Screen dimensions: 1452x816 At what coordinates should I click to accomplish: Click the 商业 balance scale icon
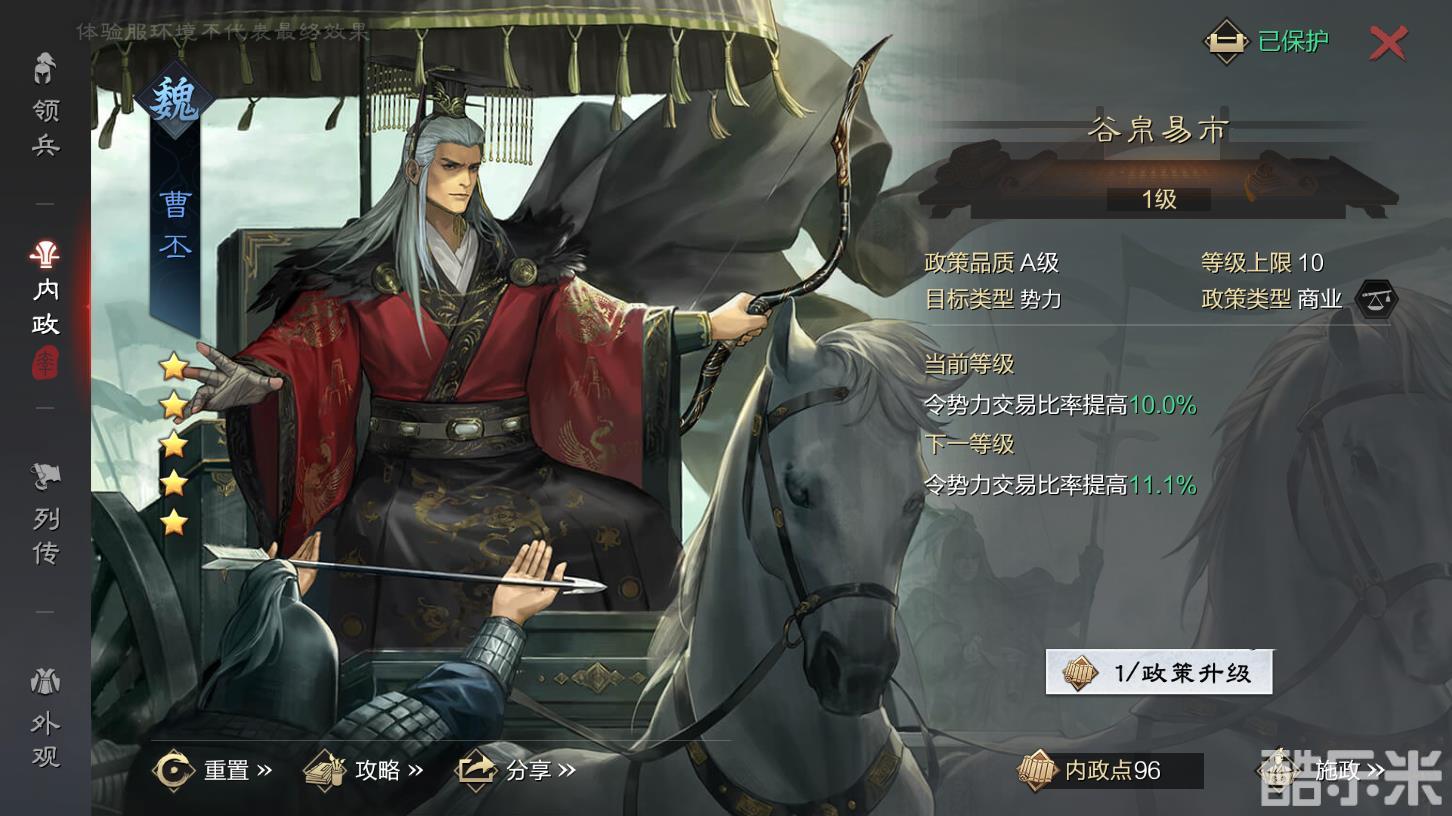pos(1376,299)
